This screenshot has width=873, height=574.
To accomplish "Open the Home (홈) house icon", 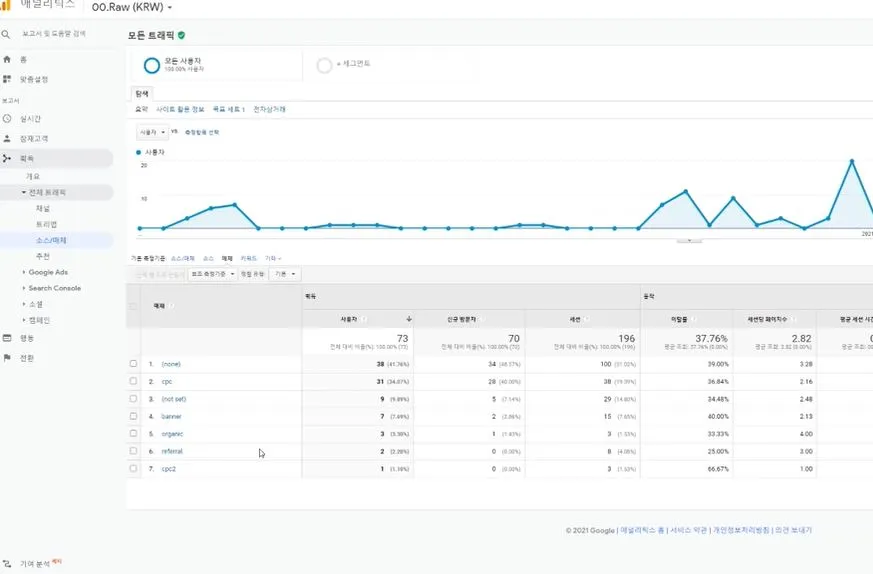I will tap(7, 59).
